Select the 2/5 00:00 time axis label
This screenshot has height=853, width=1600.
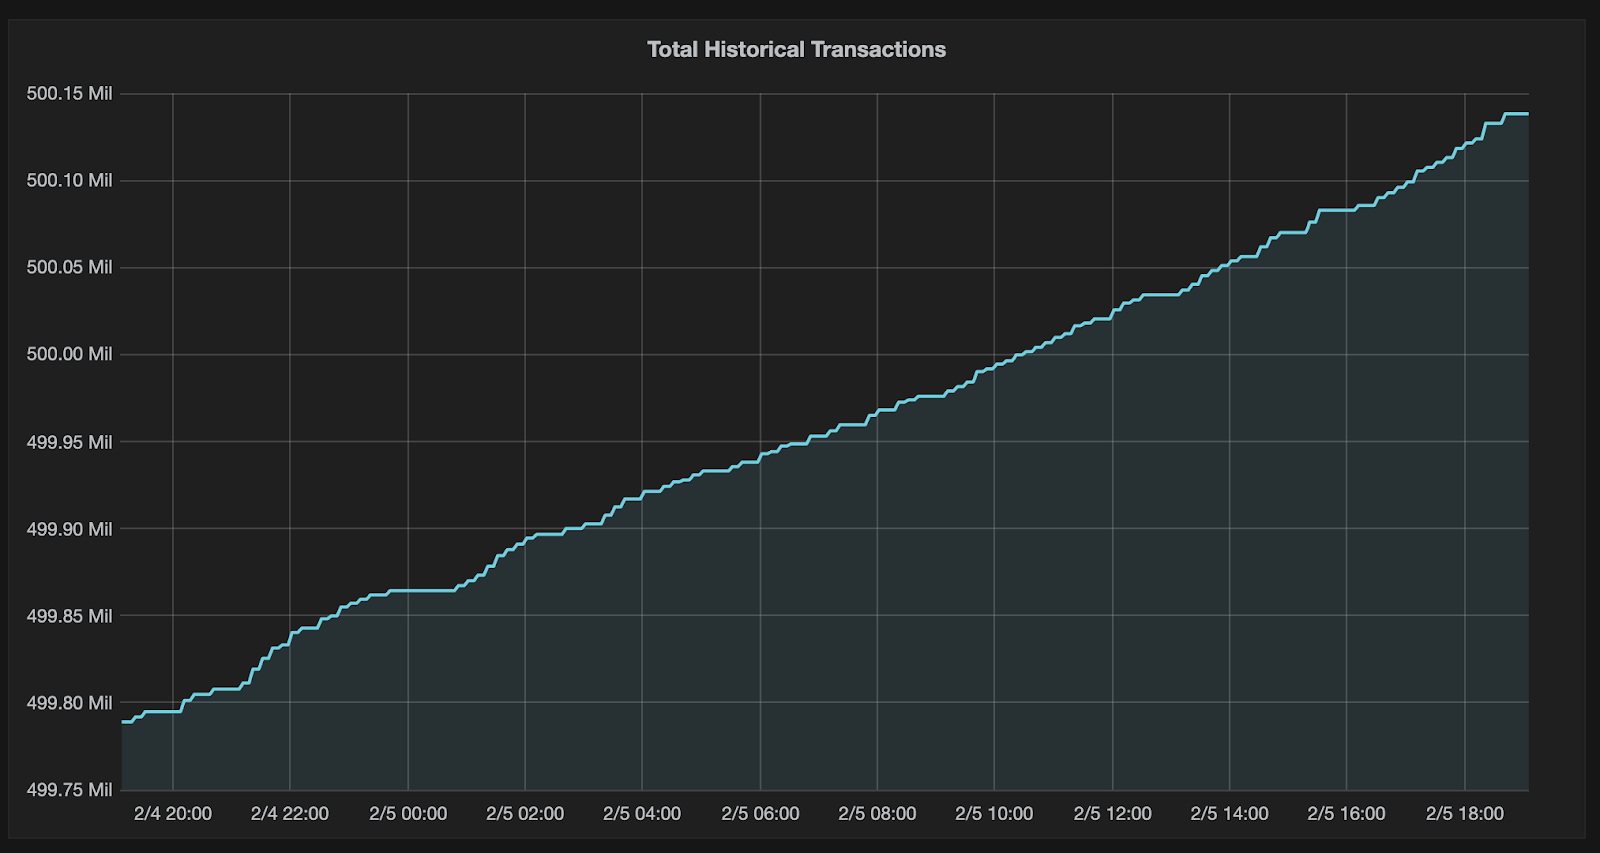408,813
